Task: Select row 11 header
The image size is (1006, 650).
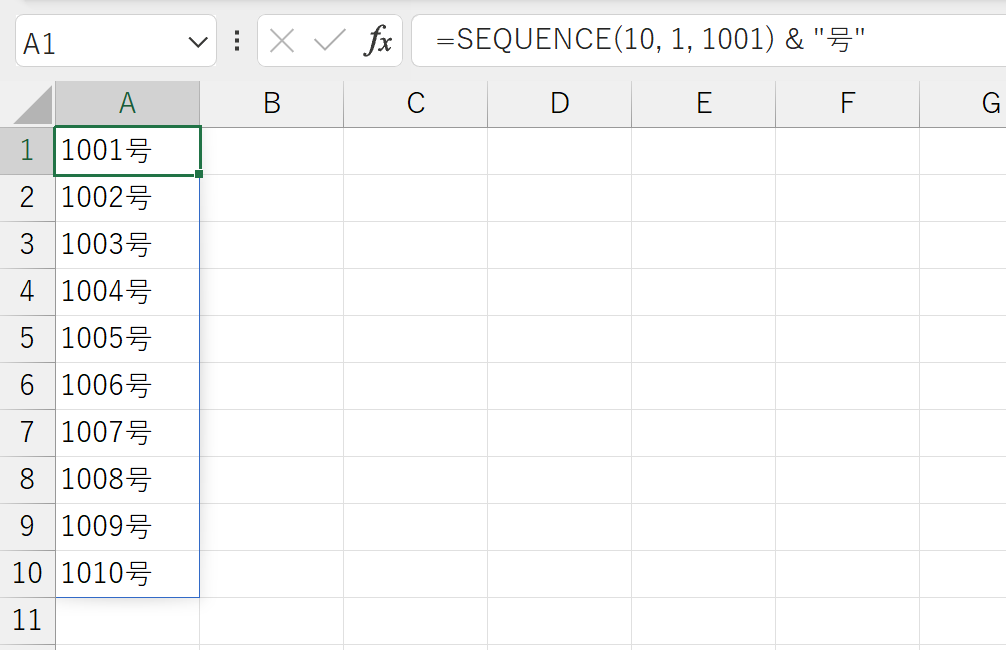Action: (x=27, y=620)
